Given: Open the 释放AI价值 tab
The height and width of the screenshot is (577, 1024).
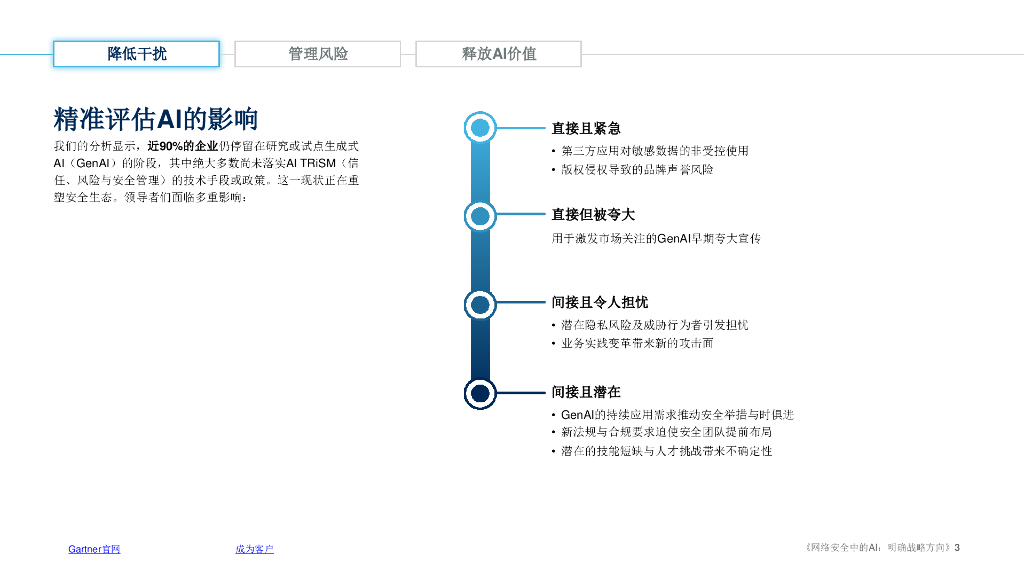Looking at the screenshot, I should pyautogui.click(x=498, y=54).
